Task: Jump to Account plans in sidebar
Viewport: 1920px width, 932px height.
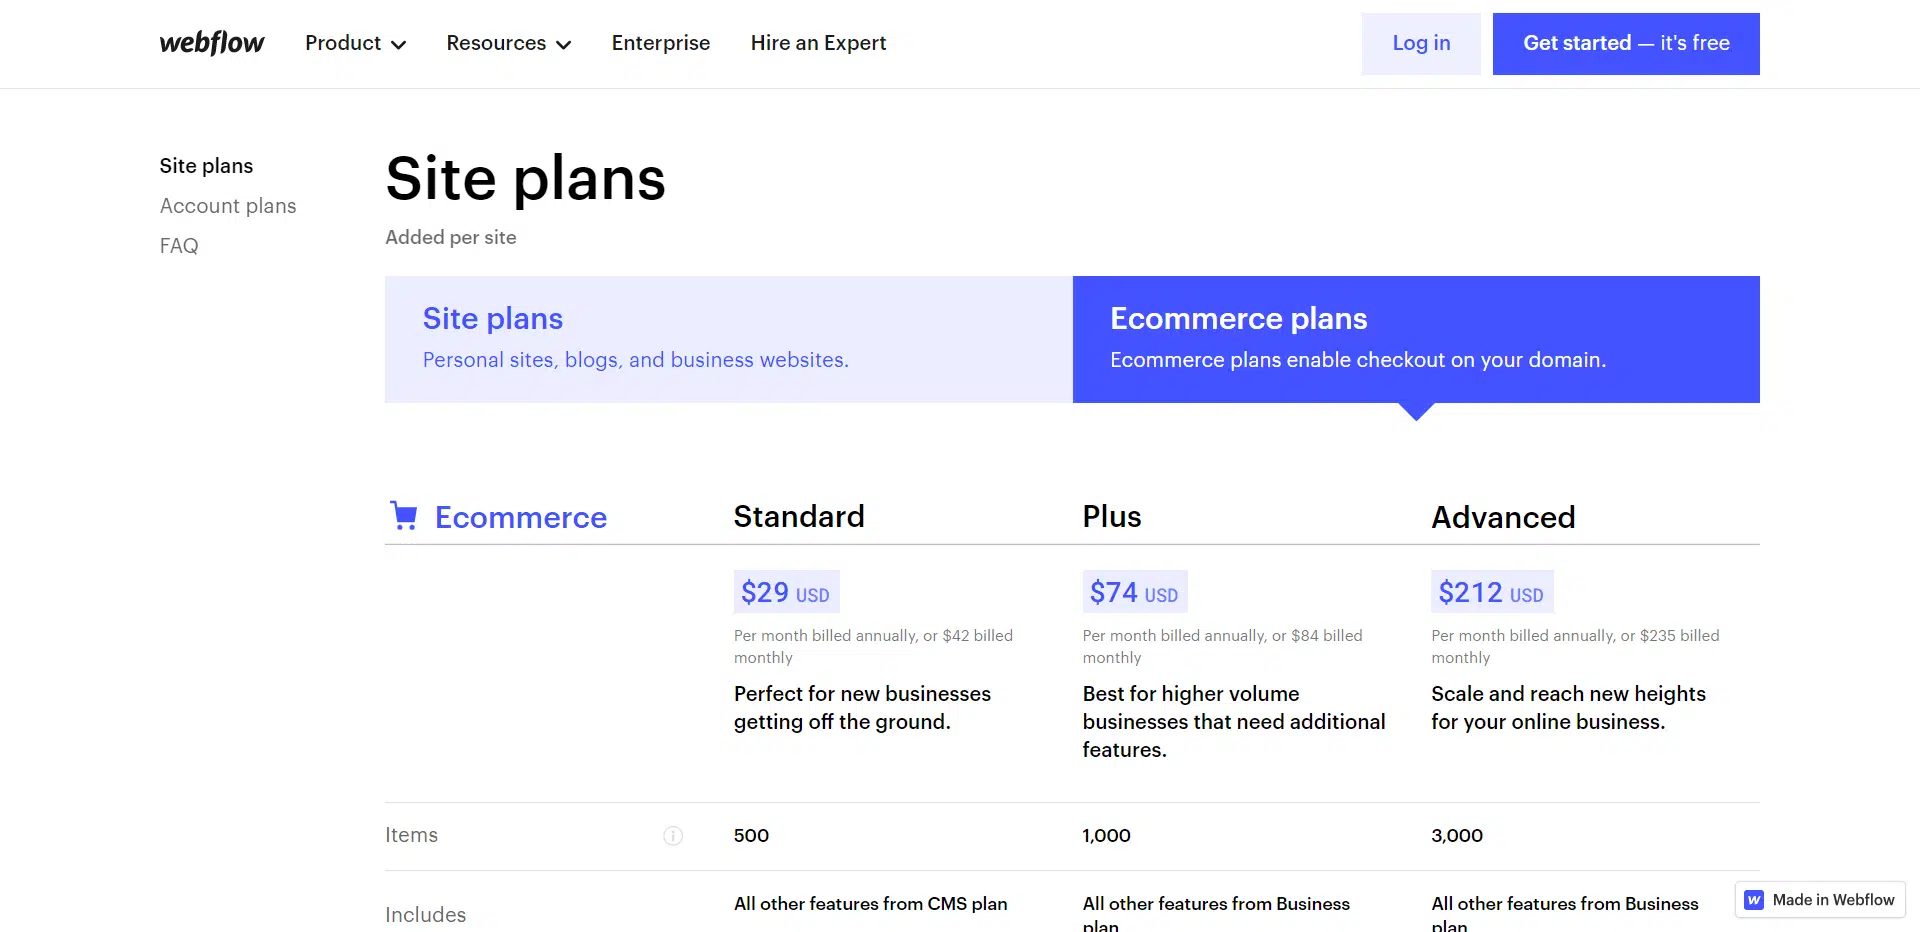Action: (228, 206)
